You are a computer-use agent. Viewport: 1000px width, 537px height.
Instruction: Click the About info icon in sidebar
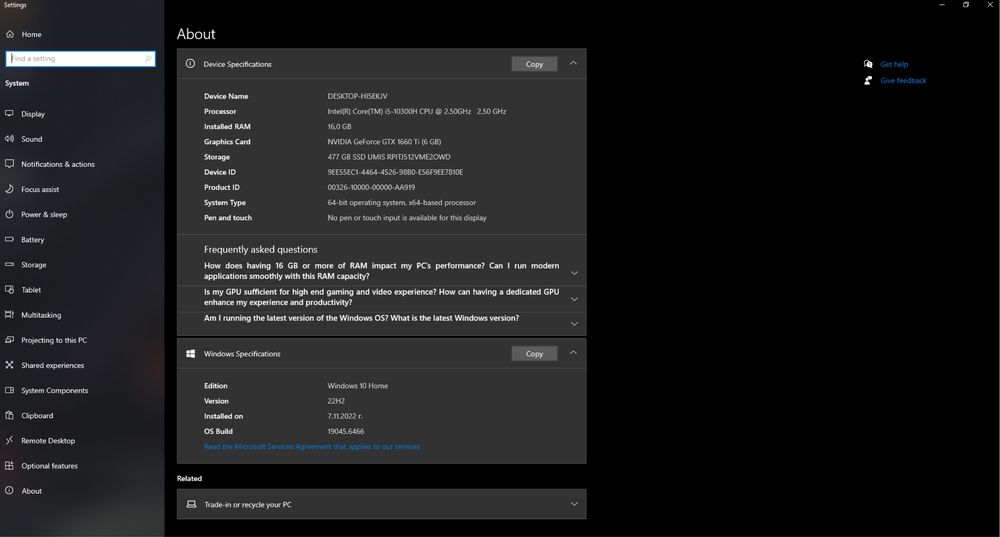(10, 491)
